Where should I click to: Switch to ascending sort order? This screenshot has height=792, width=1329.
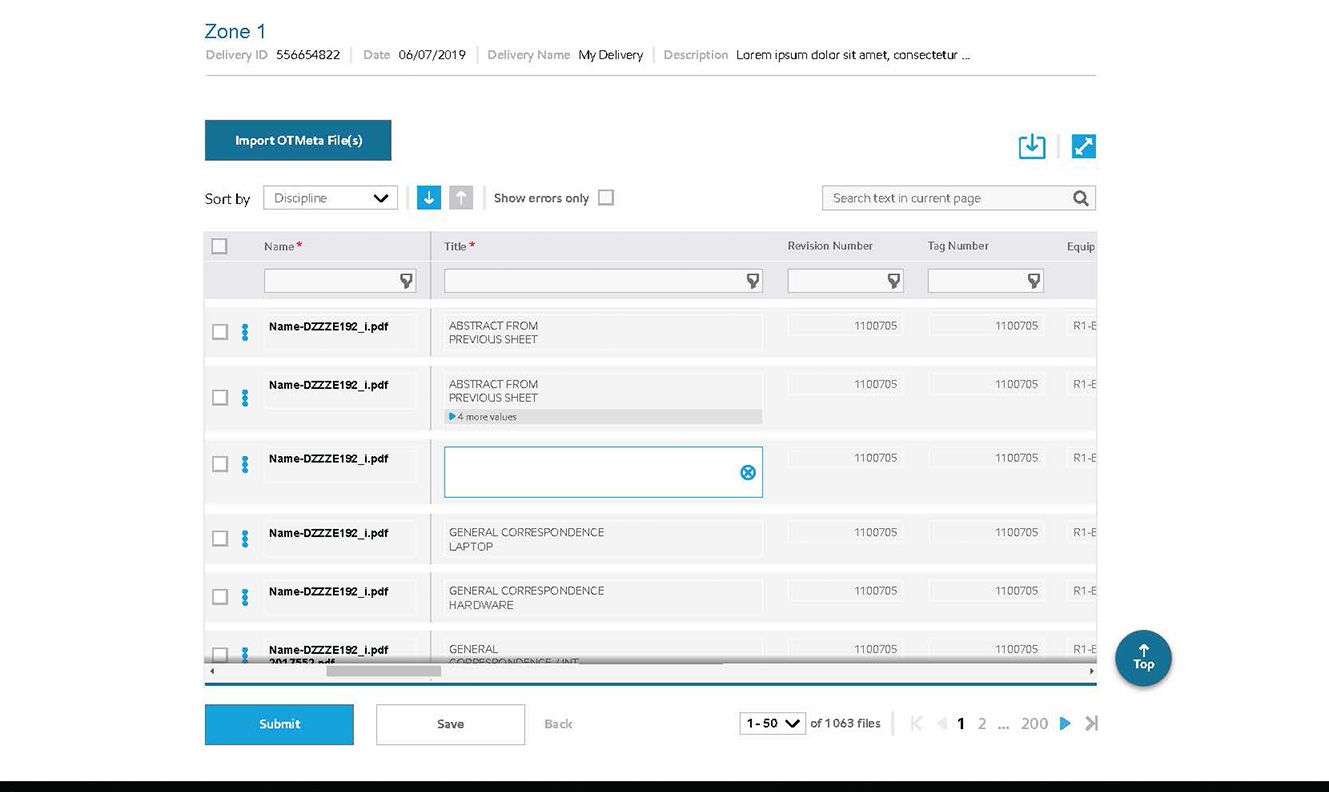pyautogui.click(x=460, y=197)
